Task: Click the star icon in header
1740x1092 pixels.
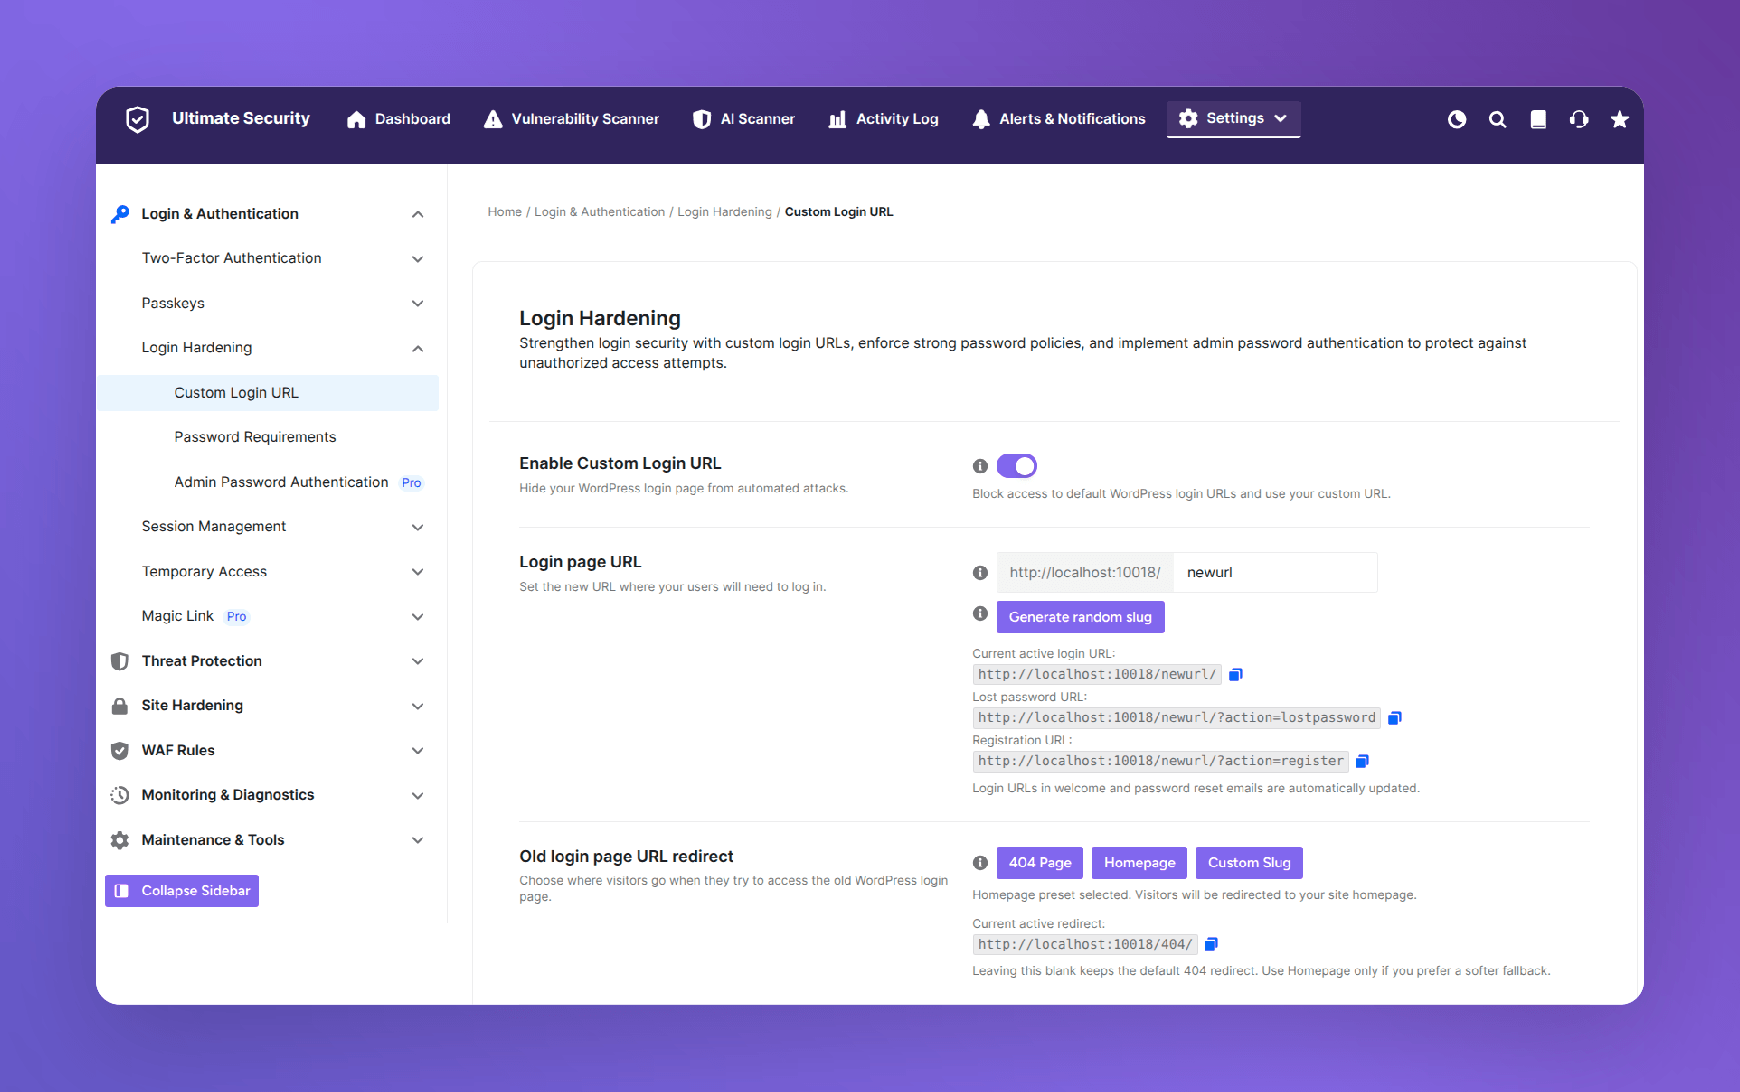Action: pyautogui.click(x=1620, y=120)
